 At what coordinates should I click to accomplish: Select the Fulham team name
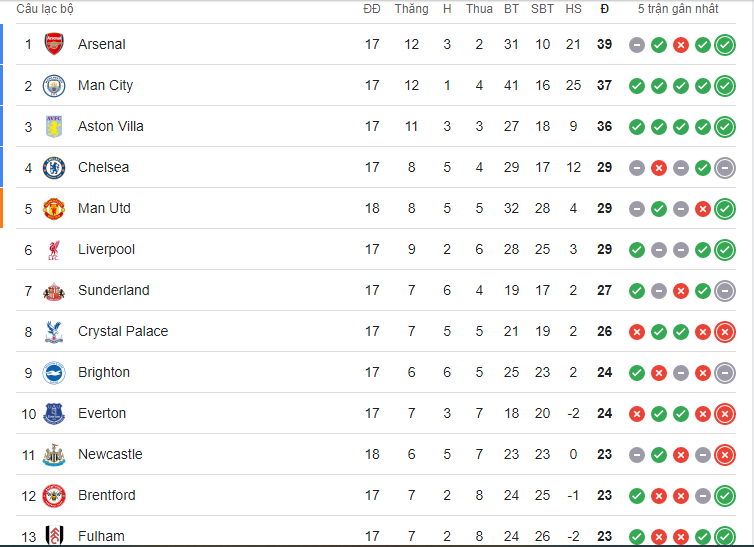pos(101,536)
